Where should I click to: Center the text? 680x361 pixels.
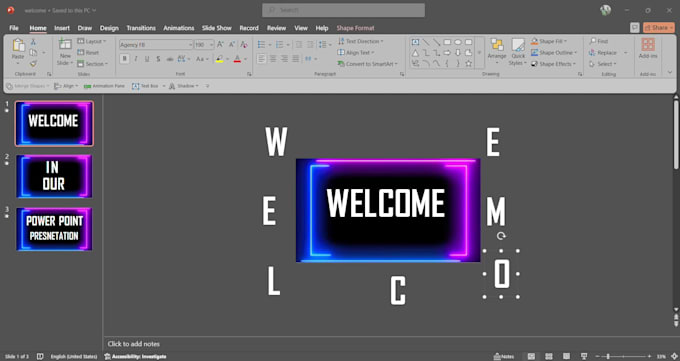(x=273, y=59)
